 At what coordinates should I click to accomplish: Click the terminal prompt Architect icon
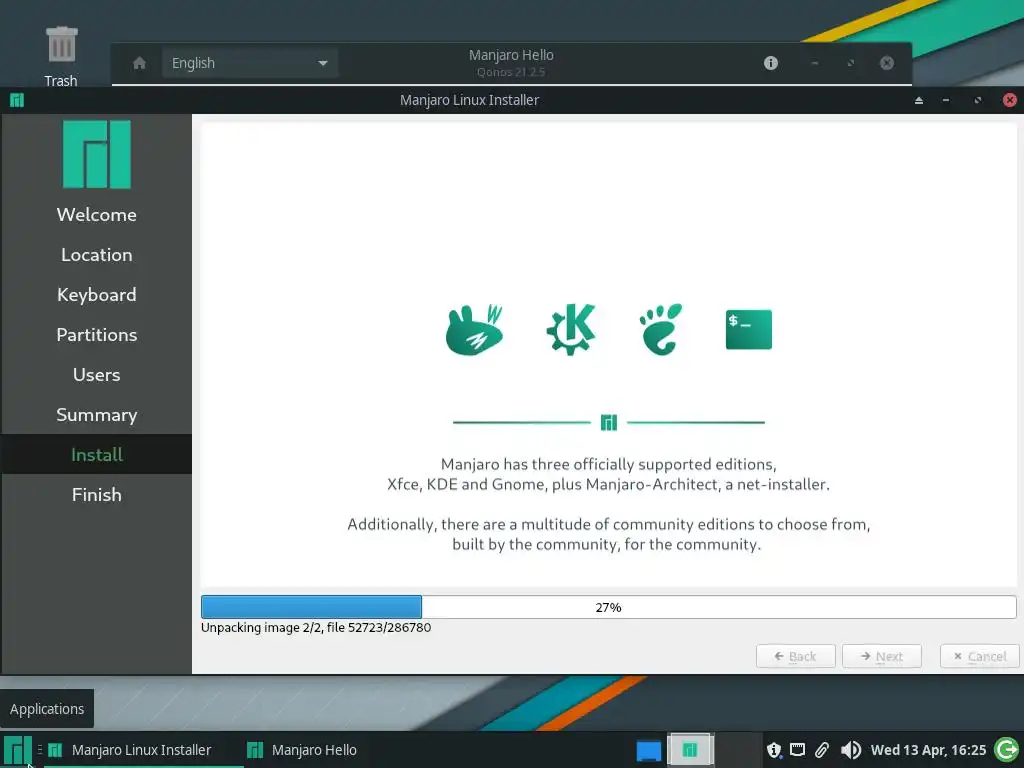click(x=748, y=329)
